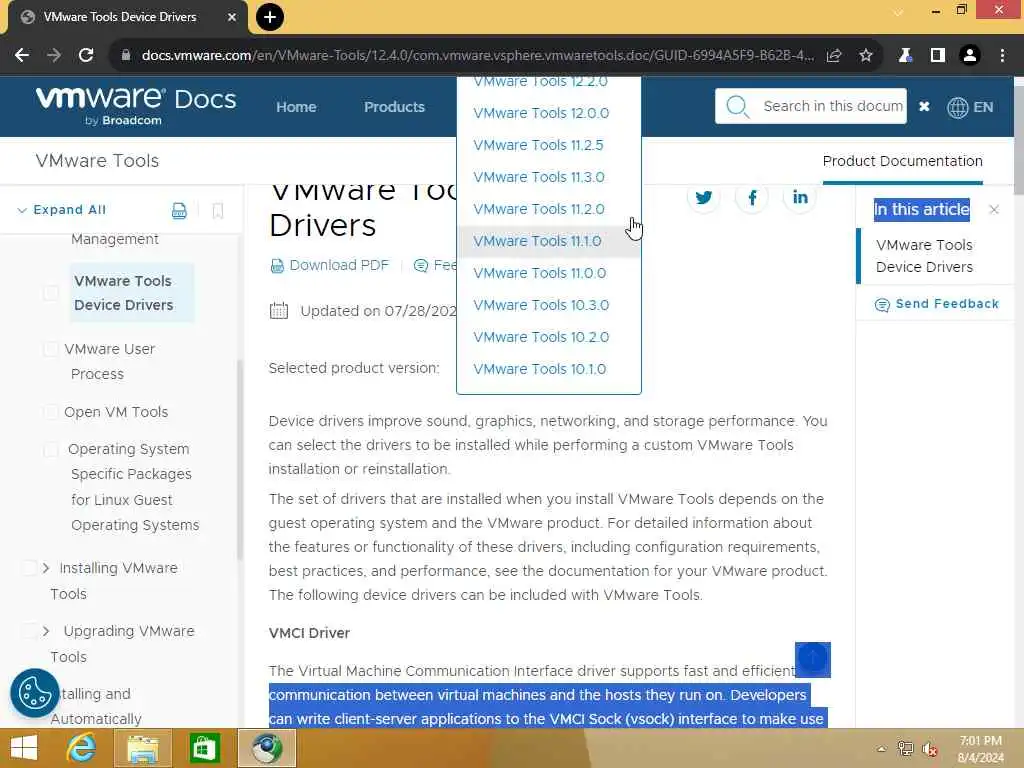
Task: Select VMware Tools 11.0.0 from version list
Action: (539, 273)
